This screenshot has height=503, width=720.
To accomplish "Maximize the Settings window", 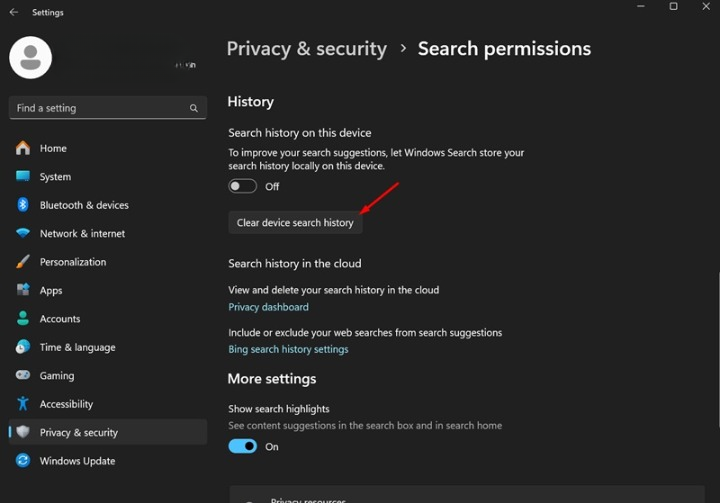I will pos(673,6).
